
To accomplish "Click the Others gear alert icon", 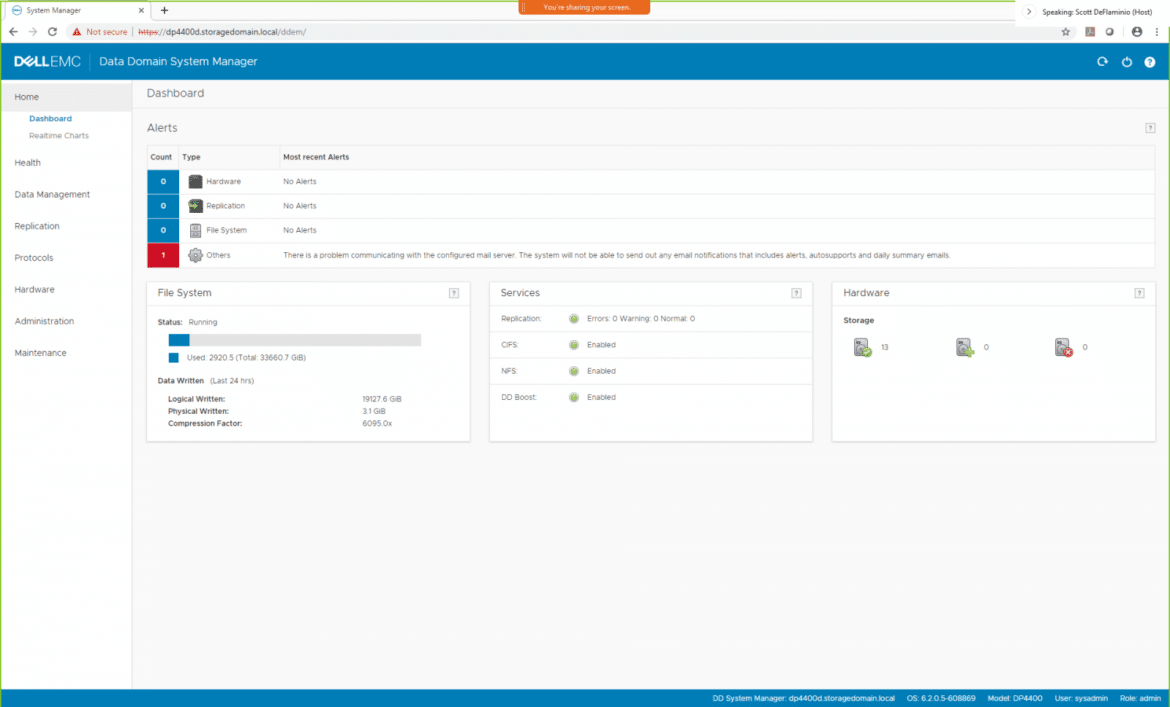I will tap(195, 255).
